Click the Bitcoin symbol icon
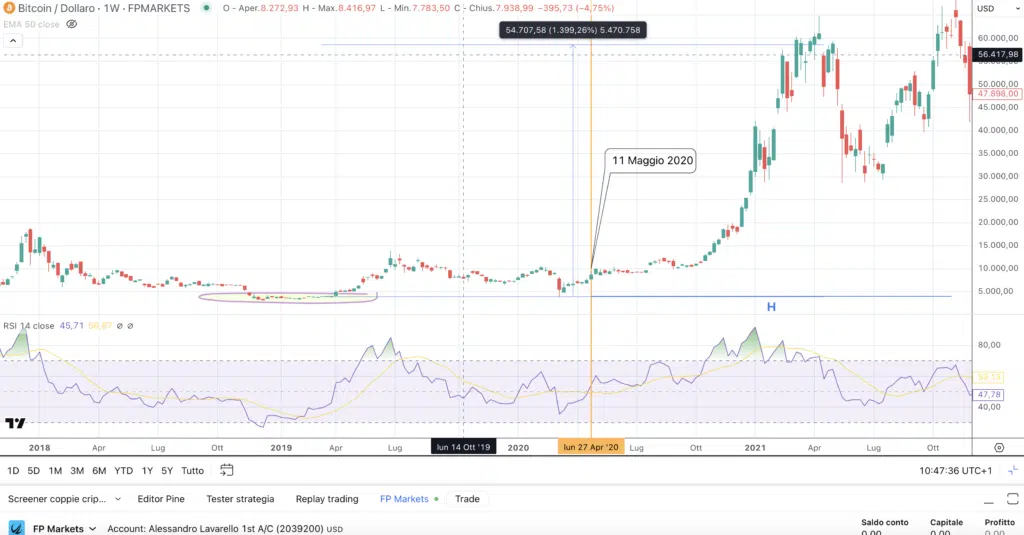Viewport: 1024px width, 535px height. [9, 8]
